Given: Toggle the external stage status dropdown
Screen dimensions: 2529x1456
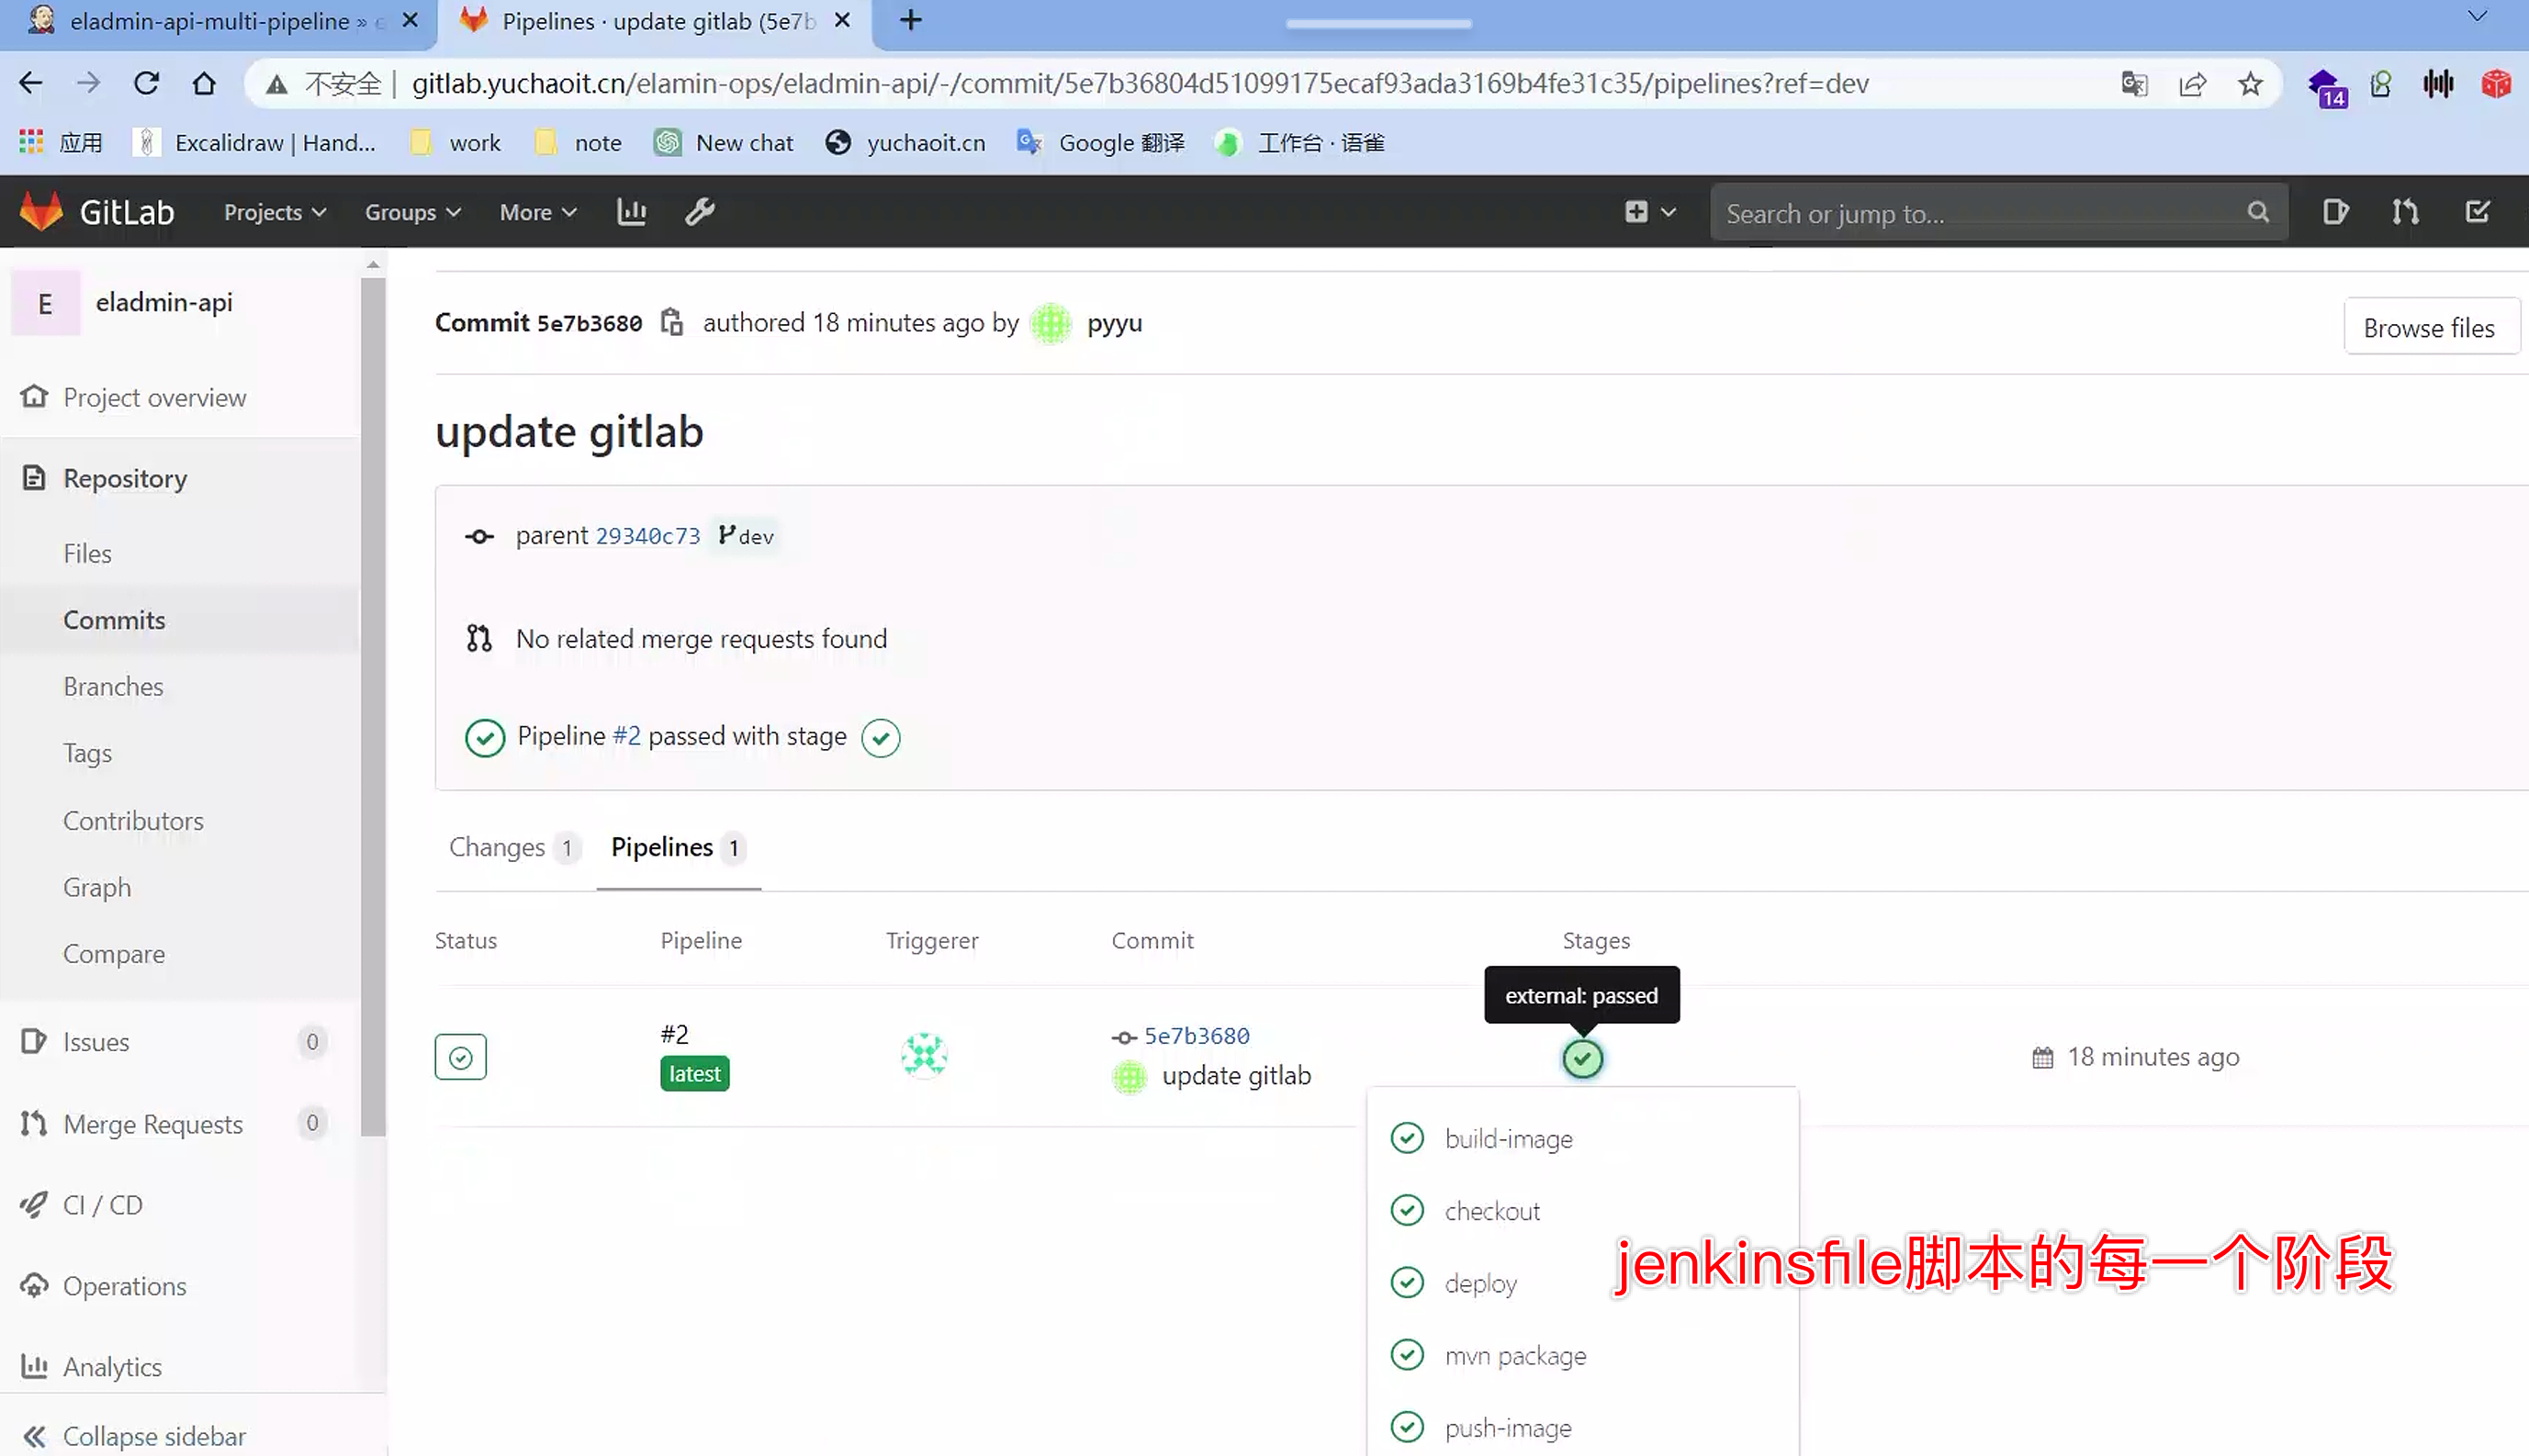Looking at the screenshot, I should coord(1582,1058).
